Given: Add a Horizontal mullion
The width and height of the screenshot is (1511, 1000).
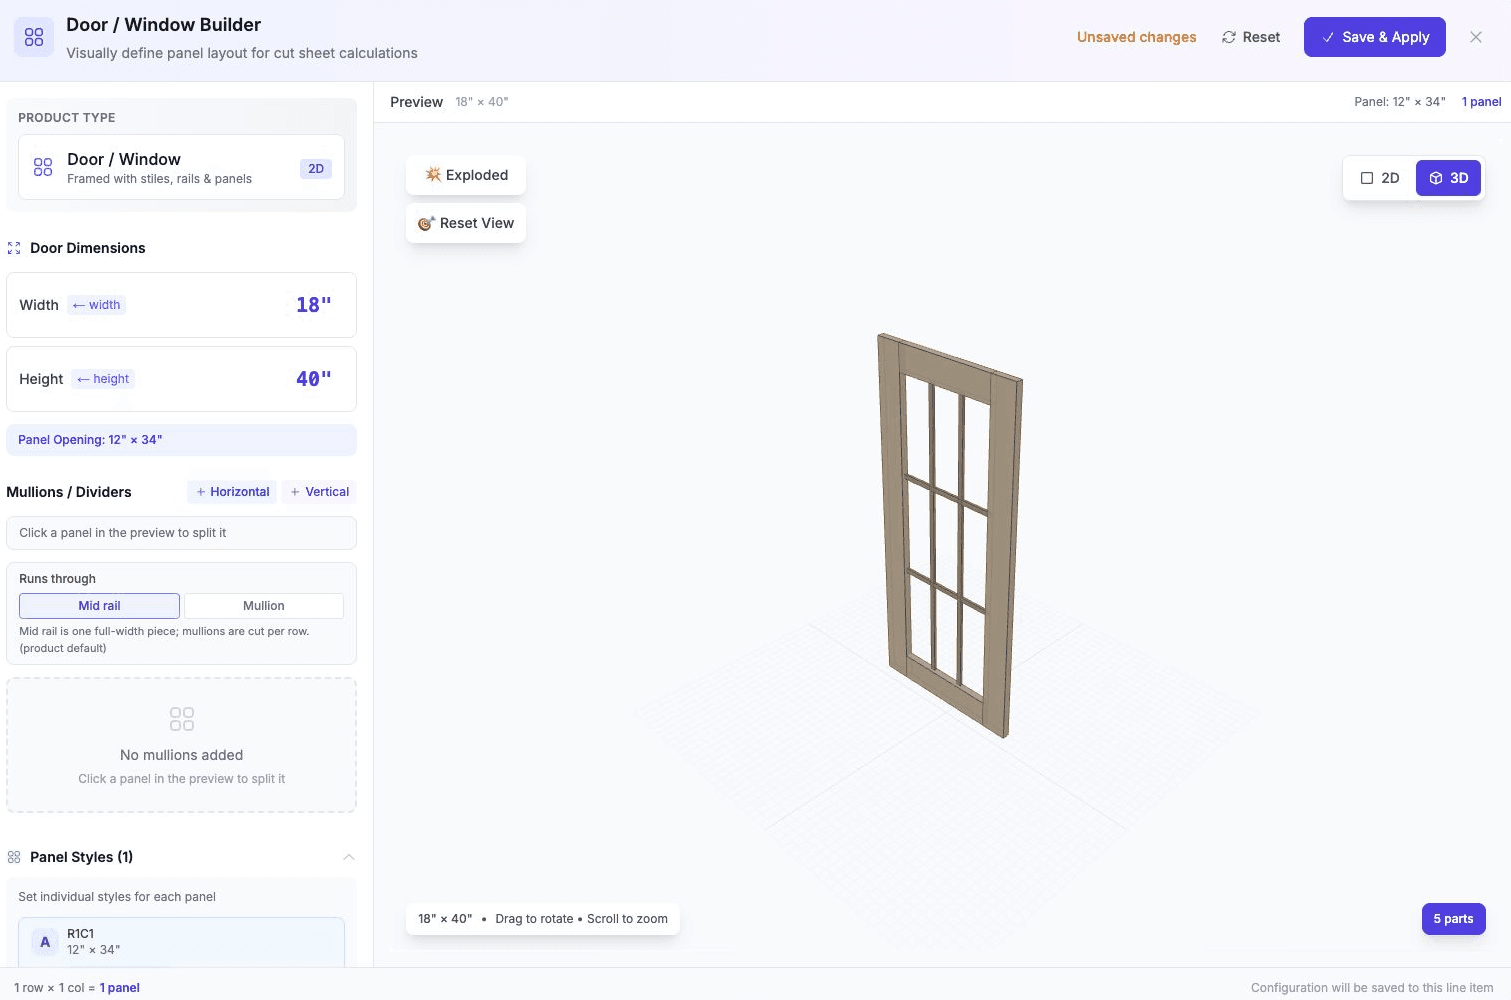Looking at the screenshot, I should click(232, 492).
